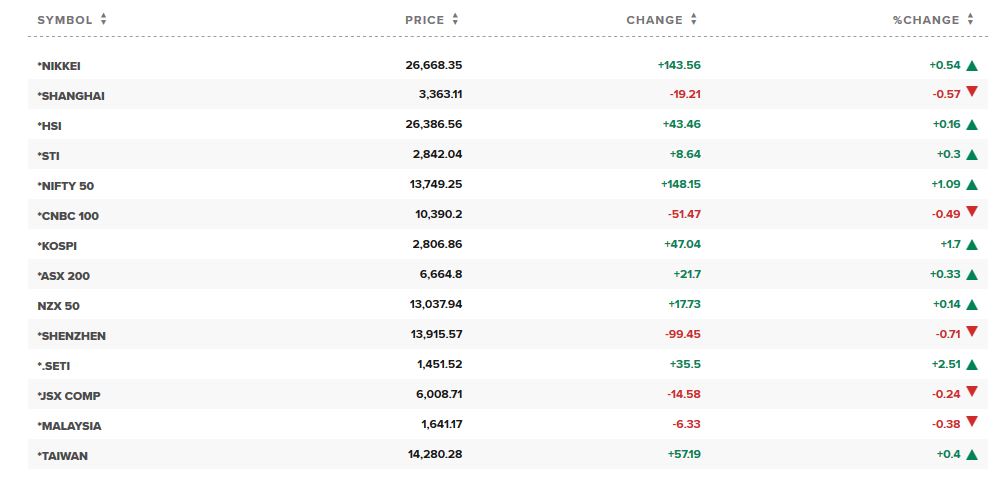Click NIKKEI change value +143.56
This screenshot has height=500, width=1008.
(x=679, y=65)
